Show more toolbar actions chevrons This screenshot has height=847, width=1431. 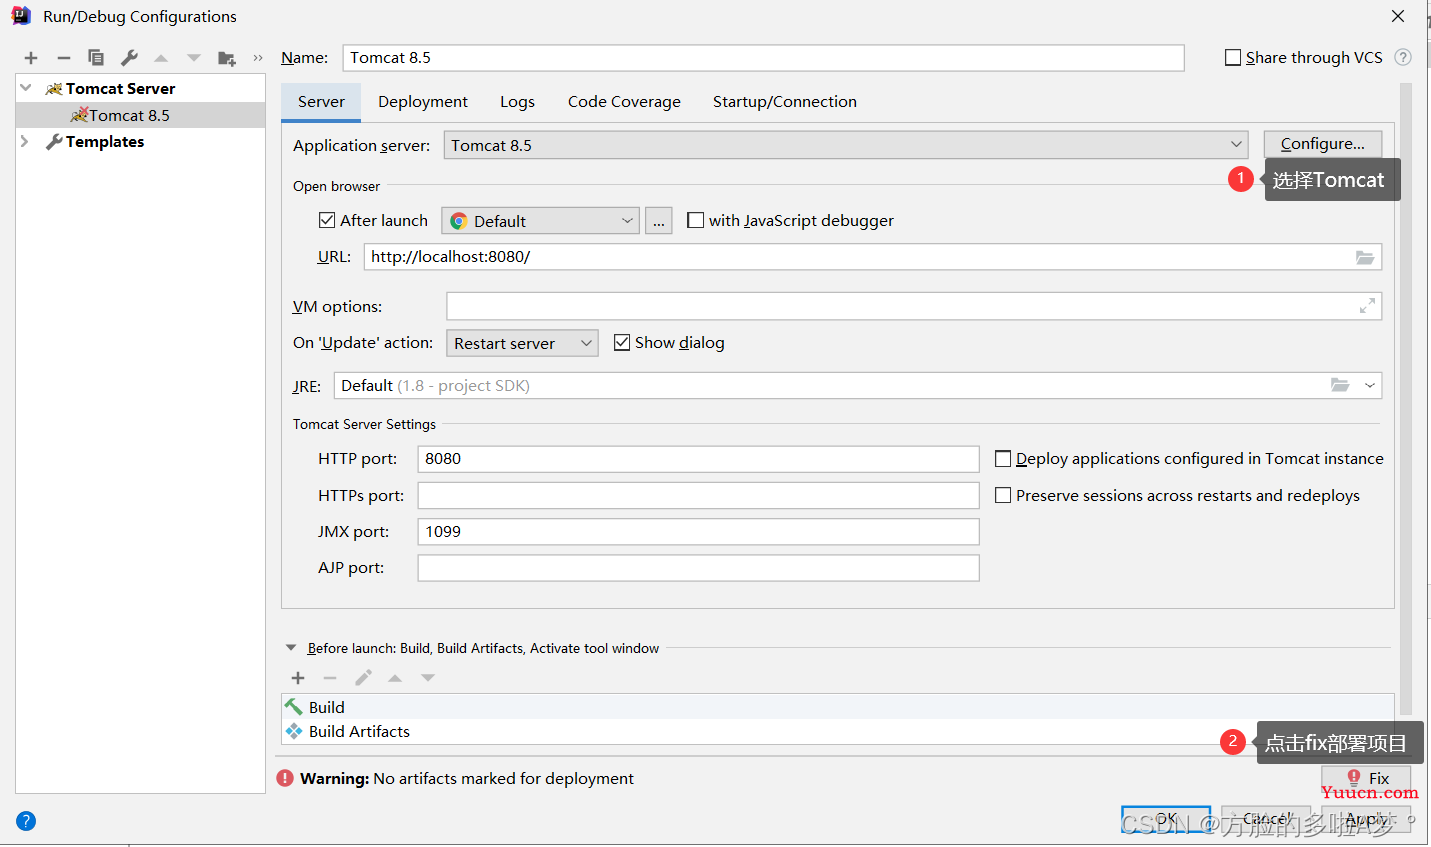tap(258, 58)
